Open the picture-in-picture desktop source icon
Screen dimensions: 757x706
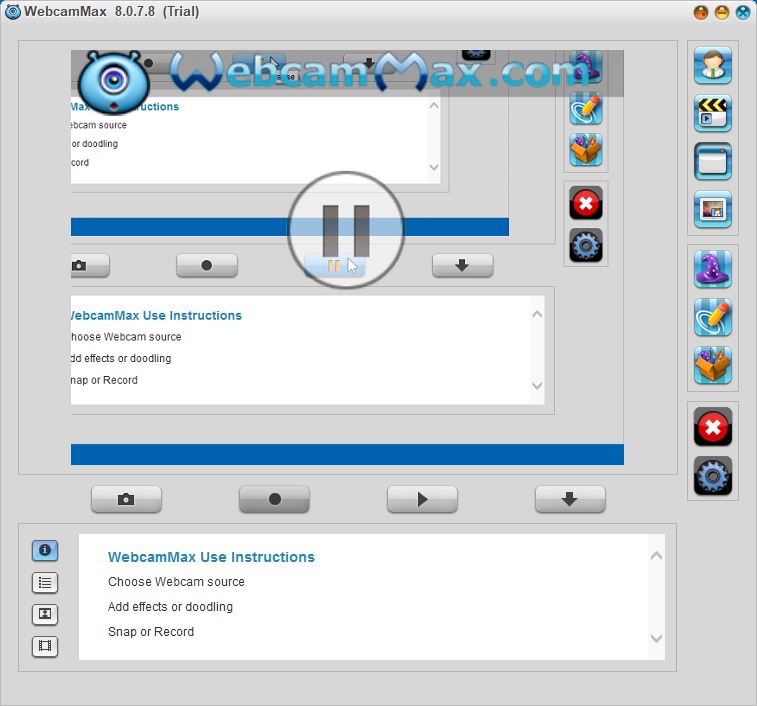coord(713,210)
